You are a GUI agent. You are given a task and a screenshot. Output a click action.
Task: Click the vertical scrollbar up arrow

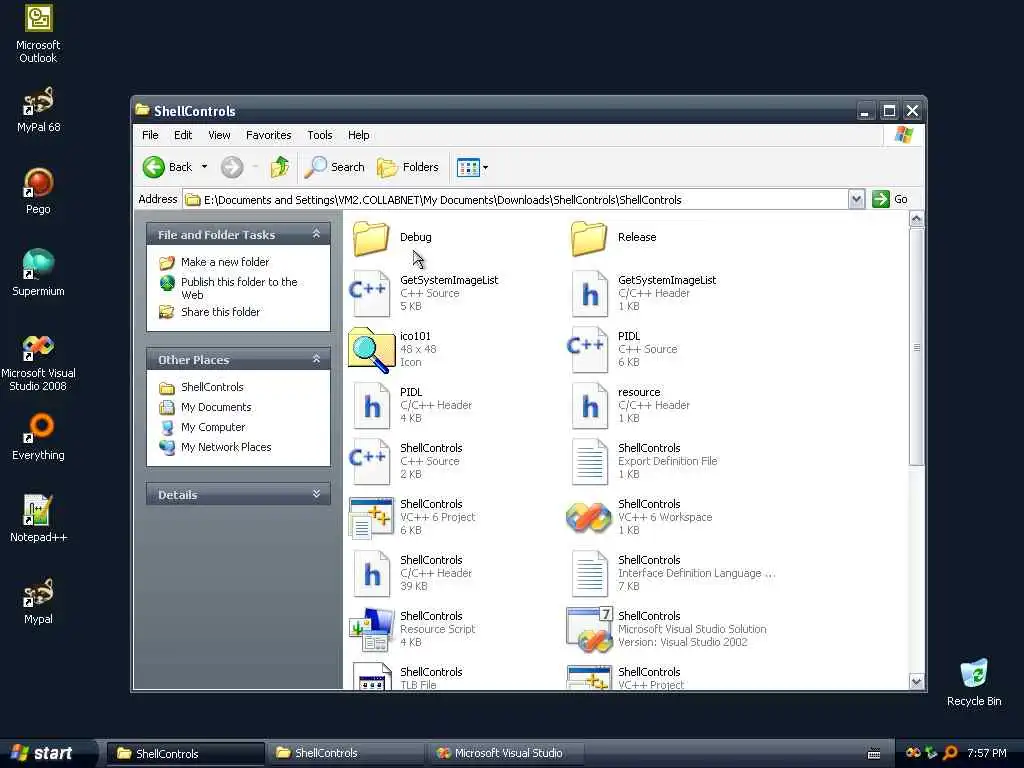coord(916,219)
